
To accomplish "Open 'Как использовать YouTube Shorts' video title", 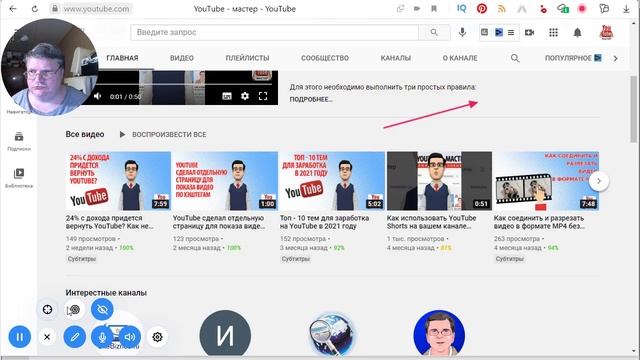I will point(431,222).
